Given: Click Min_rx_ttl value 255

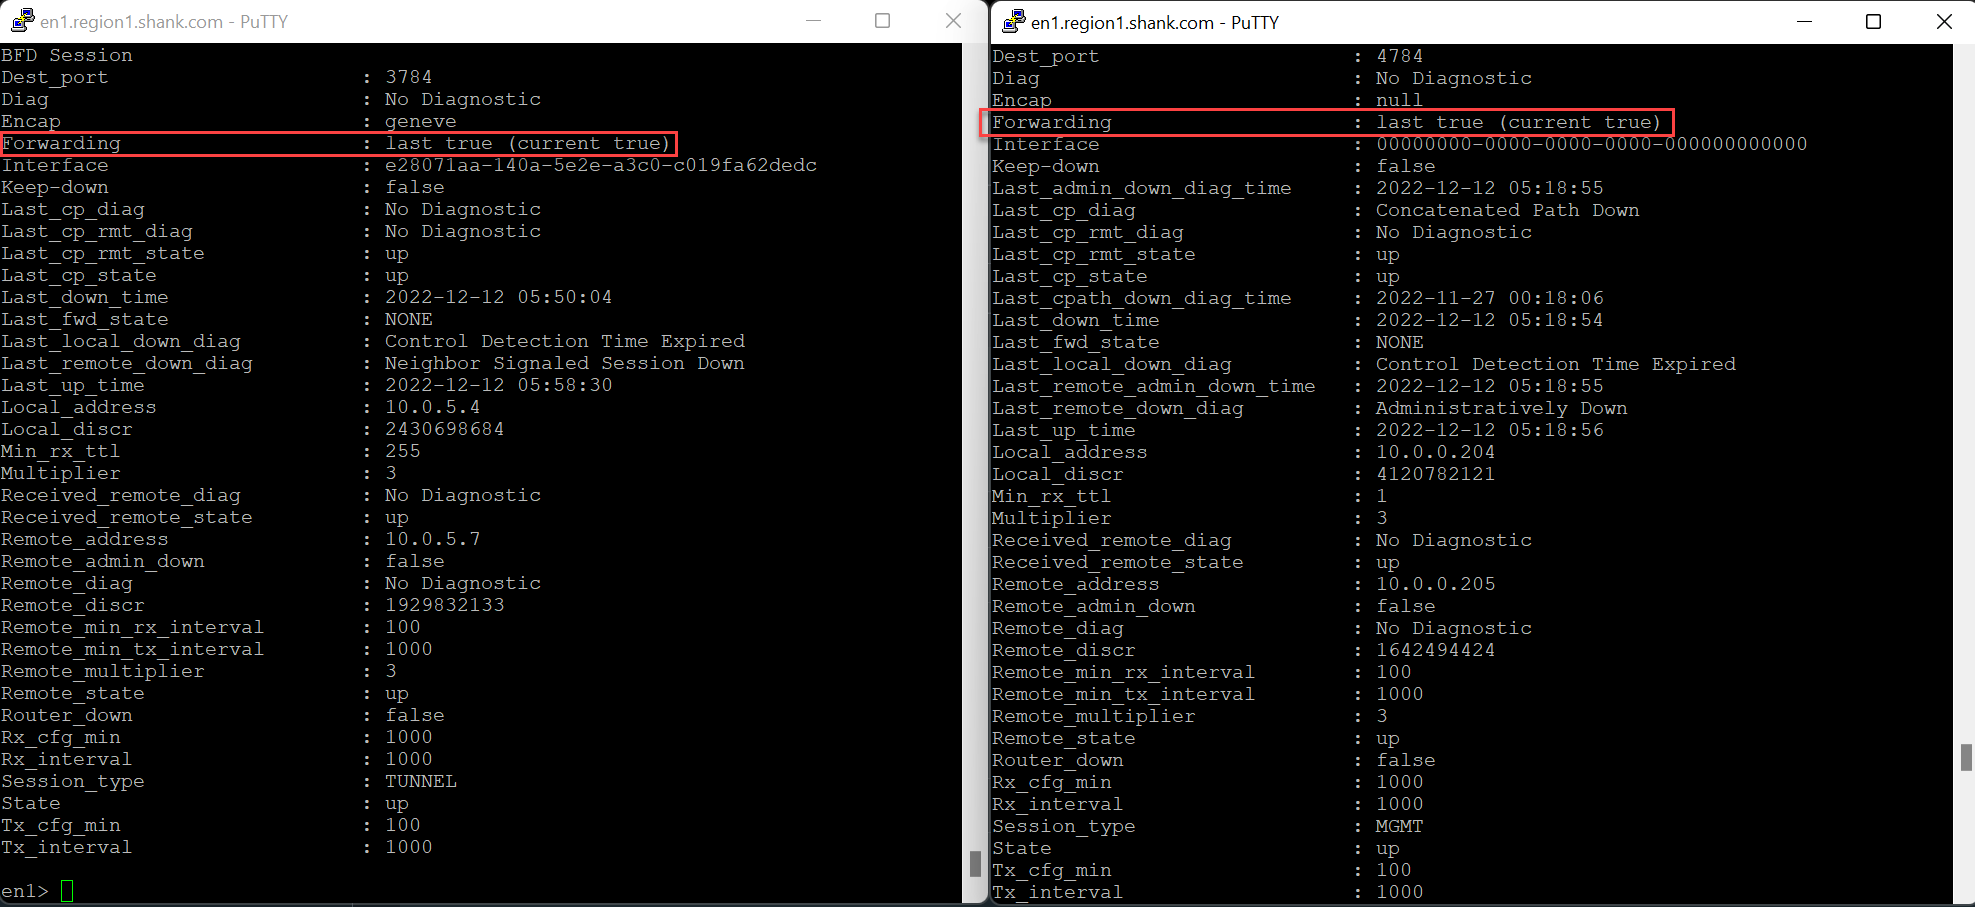Looking at the screenshot, I should point(403,451).
